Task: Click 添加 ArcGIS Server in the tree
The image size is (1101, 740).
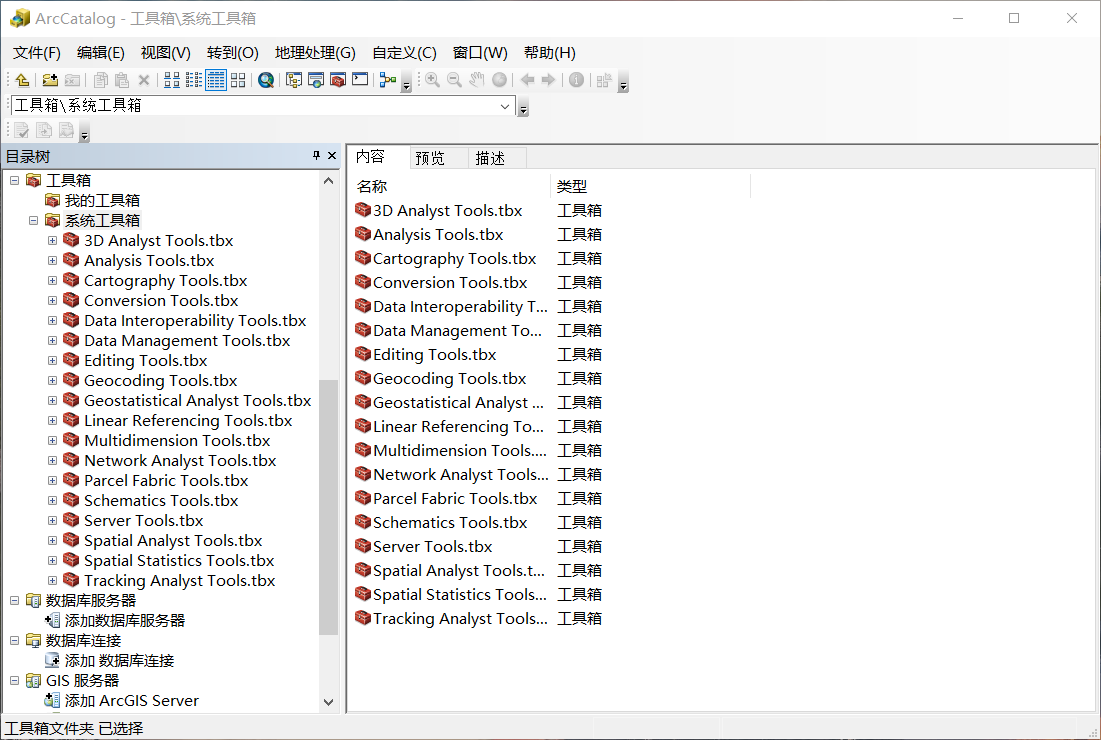Action: click(x=132, y=701)
